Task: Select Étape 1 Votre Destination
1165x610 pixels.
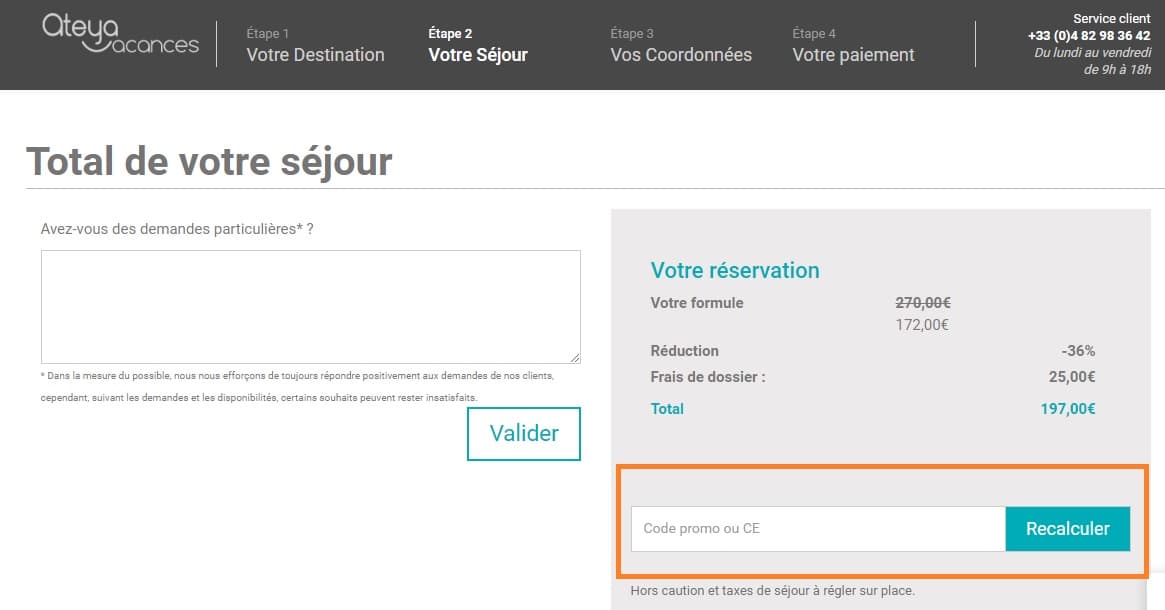Action: (315, 45)
